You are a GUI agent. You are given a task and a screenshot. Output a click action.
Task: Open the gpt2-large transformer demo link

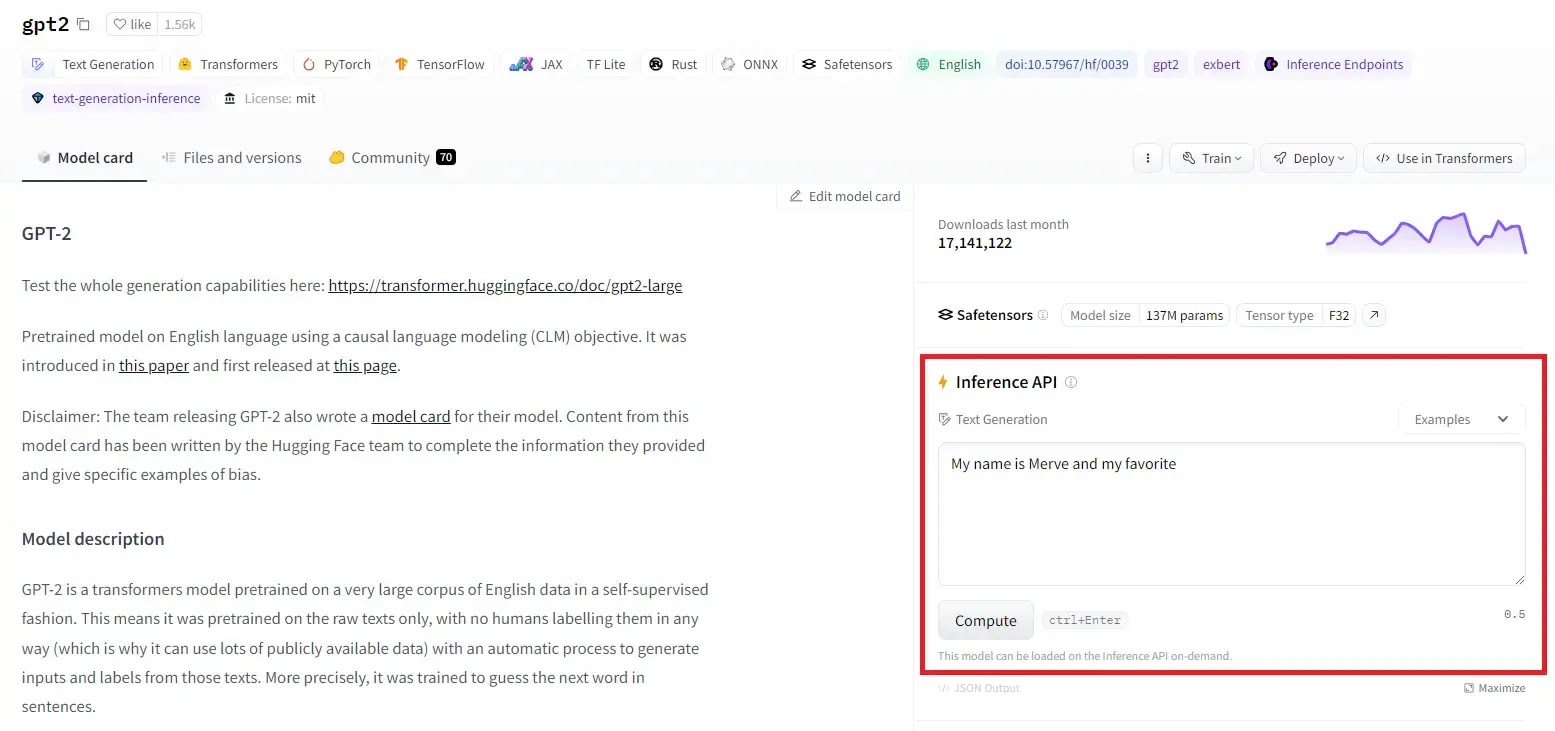(x=505, y=285)
